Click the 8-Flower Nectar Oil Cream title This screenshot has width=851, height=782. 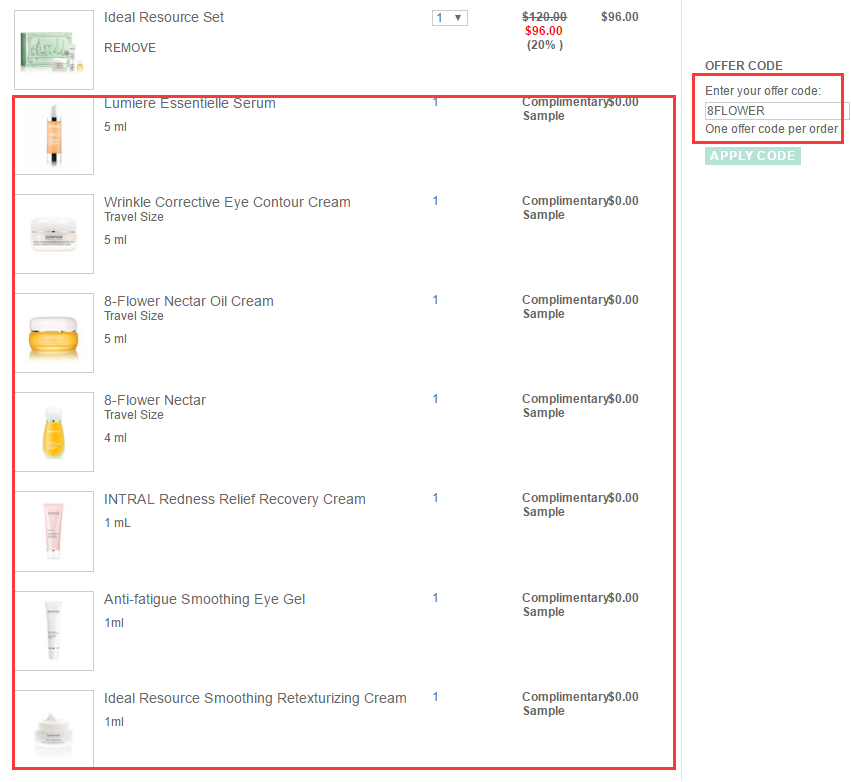pyautogui.click(x=189, y=301)
